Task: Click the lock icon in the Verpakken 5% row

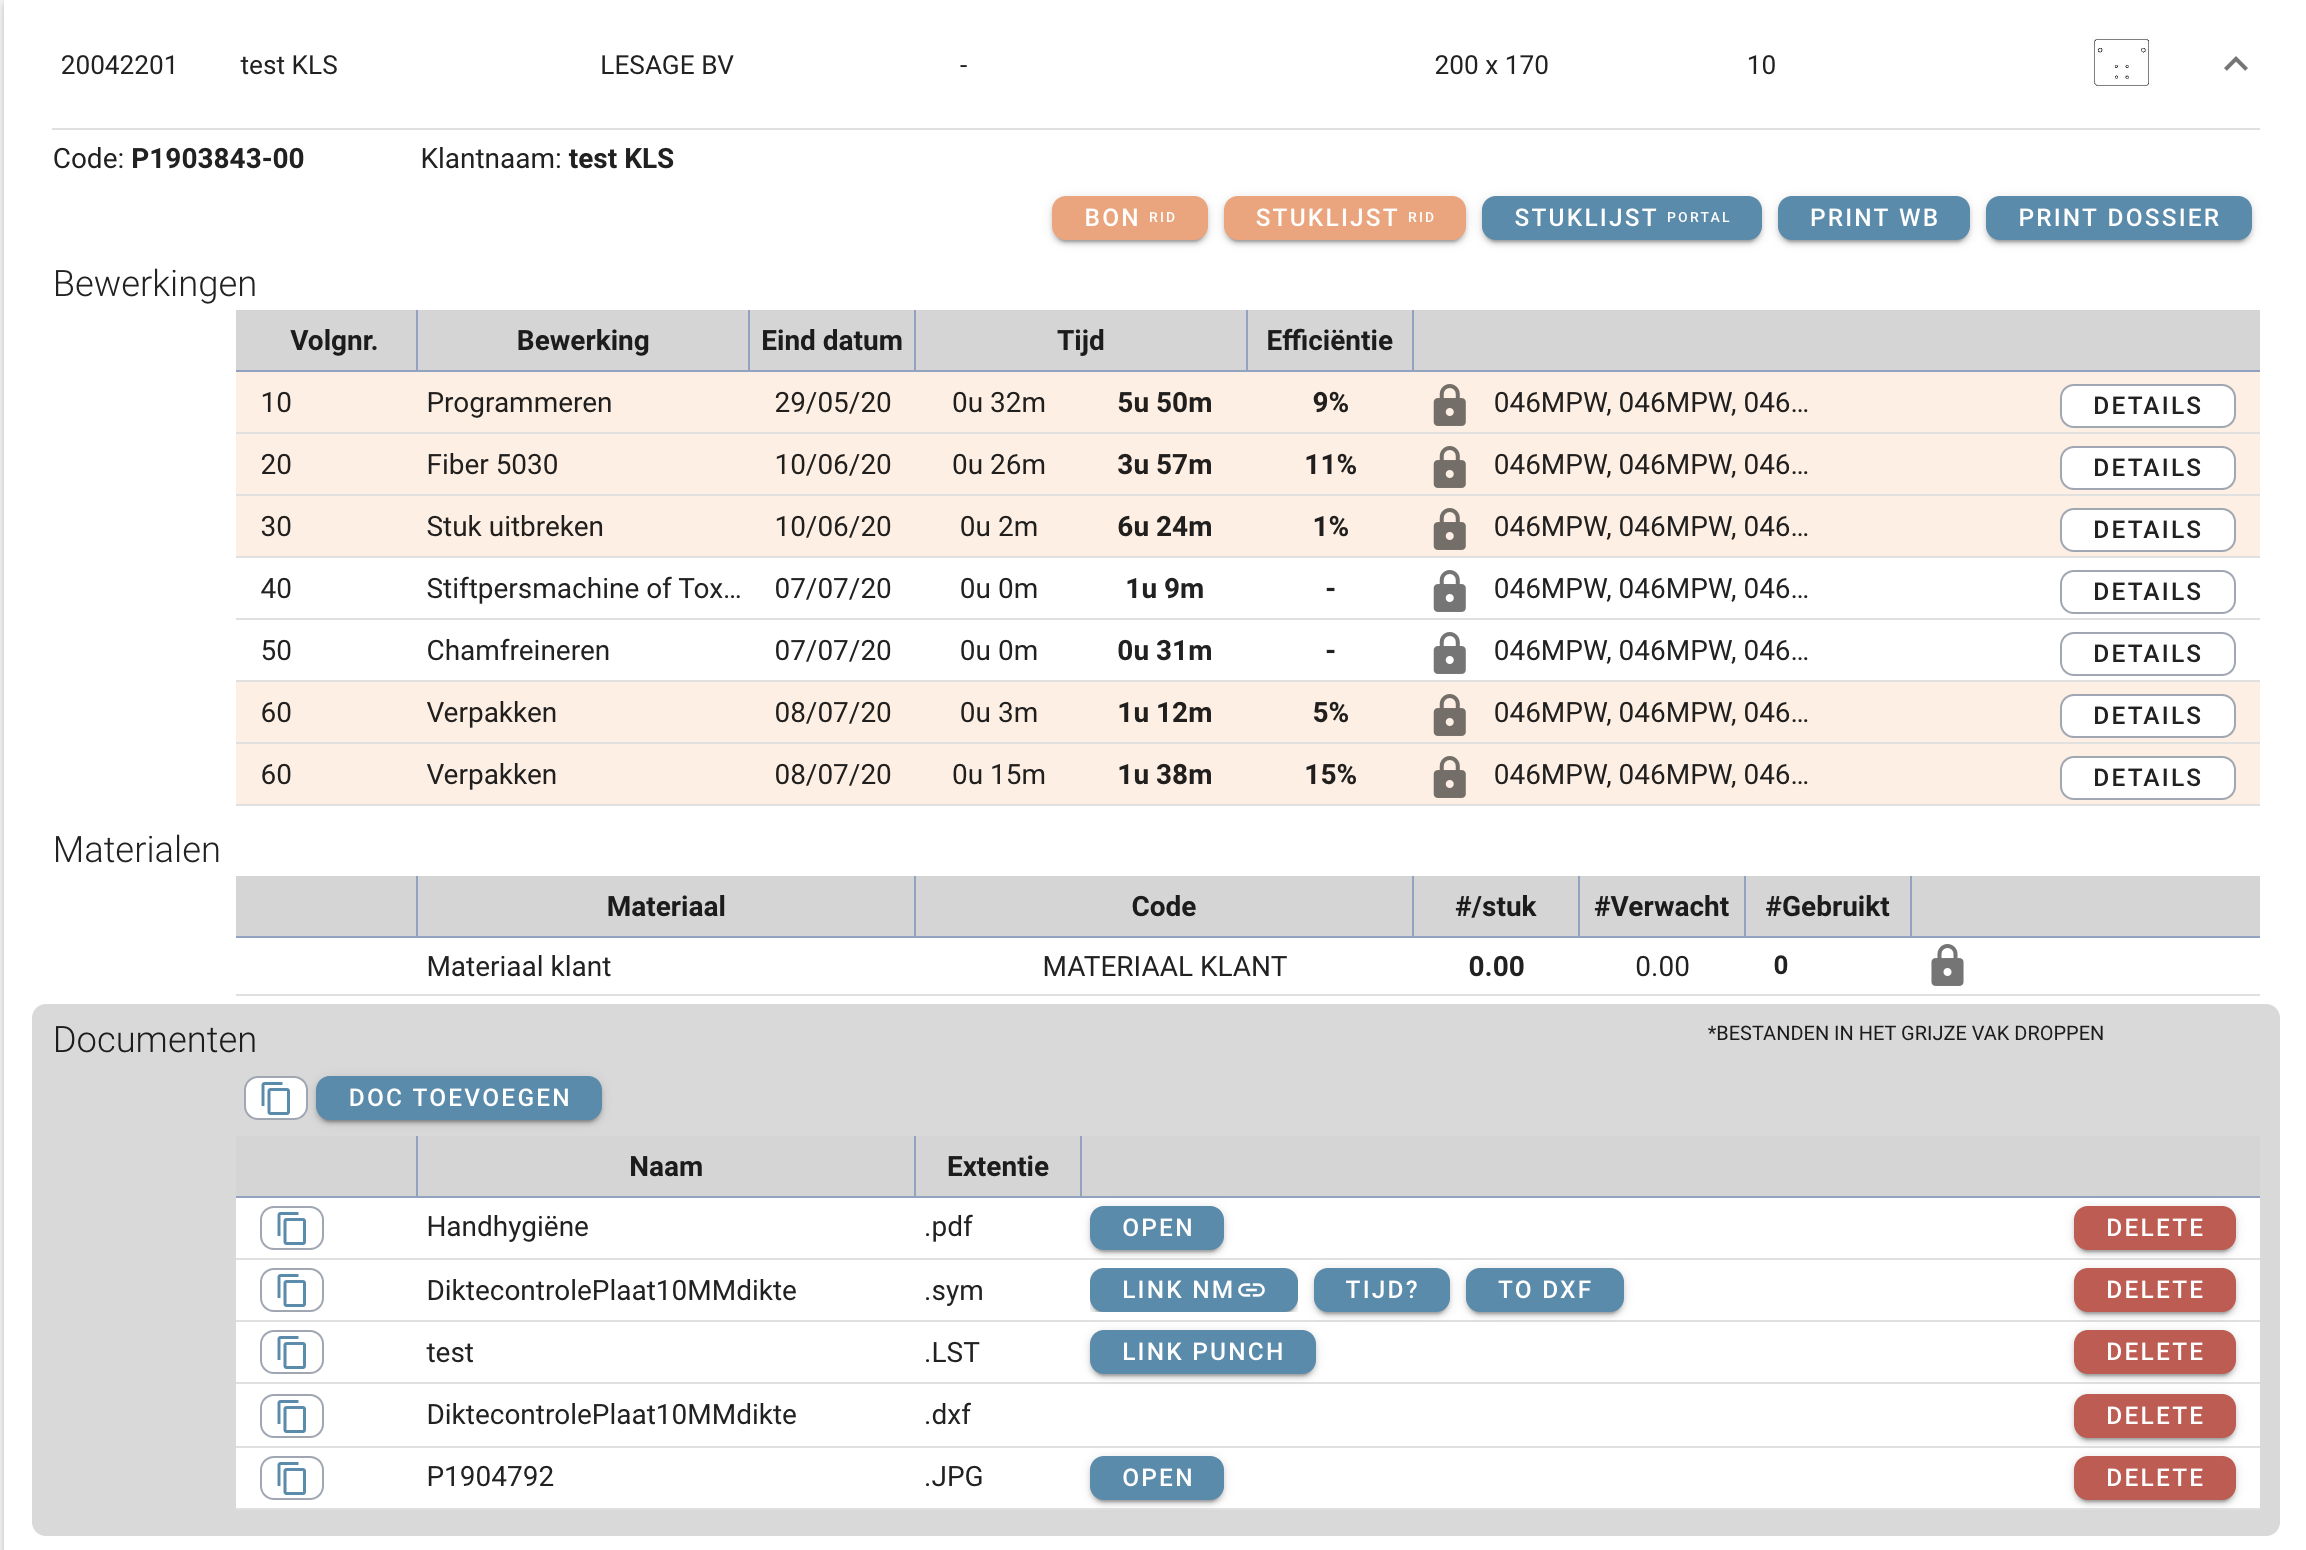Action: 1449,714
